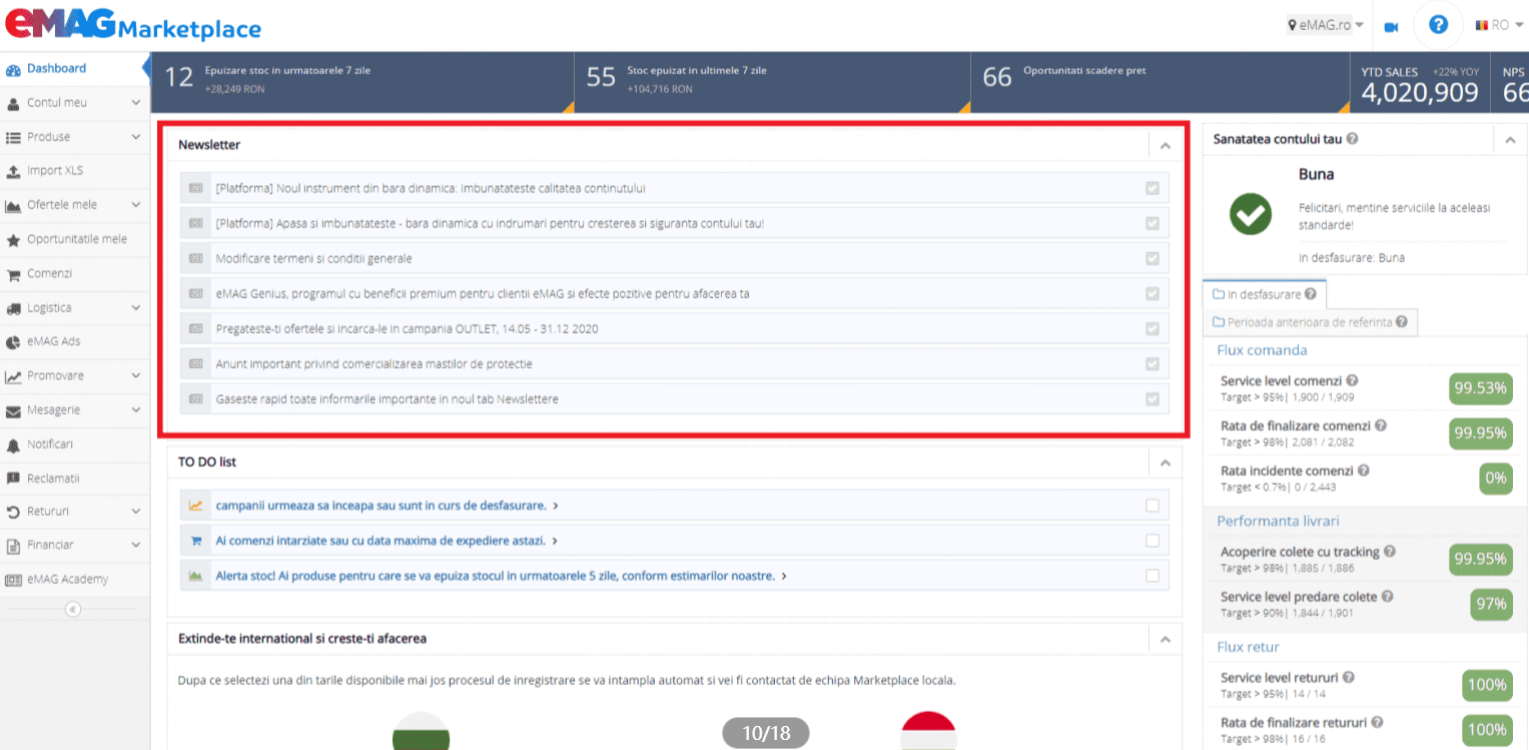
Task: Expand the Produse submenu arrow
Action: click(136, 137)
